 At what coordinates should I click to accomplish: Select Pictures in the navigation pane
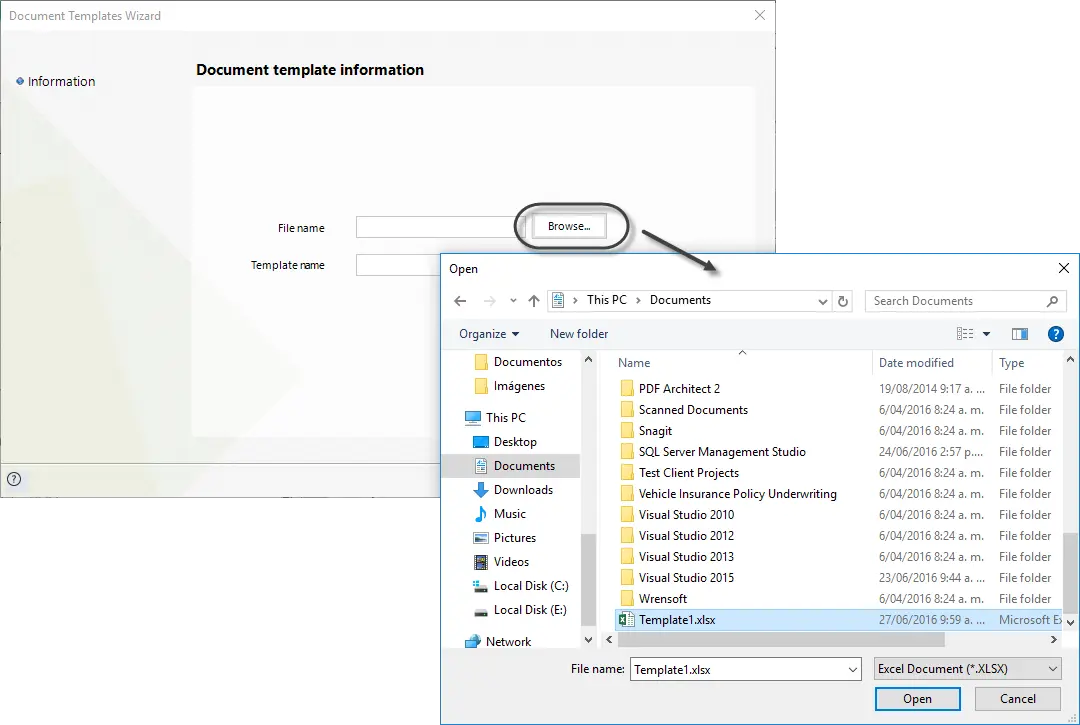[x=505, y=538]
